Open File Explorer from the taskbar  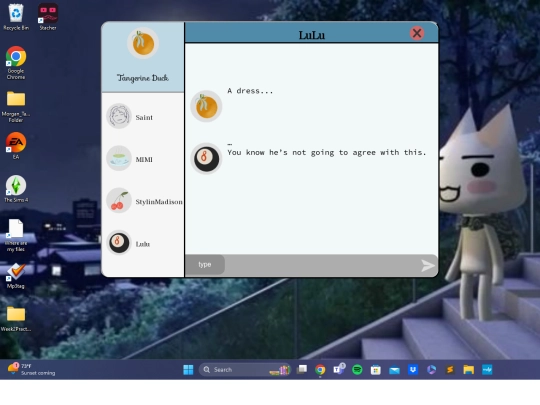coord(468,370)
